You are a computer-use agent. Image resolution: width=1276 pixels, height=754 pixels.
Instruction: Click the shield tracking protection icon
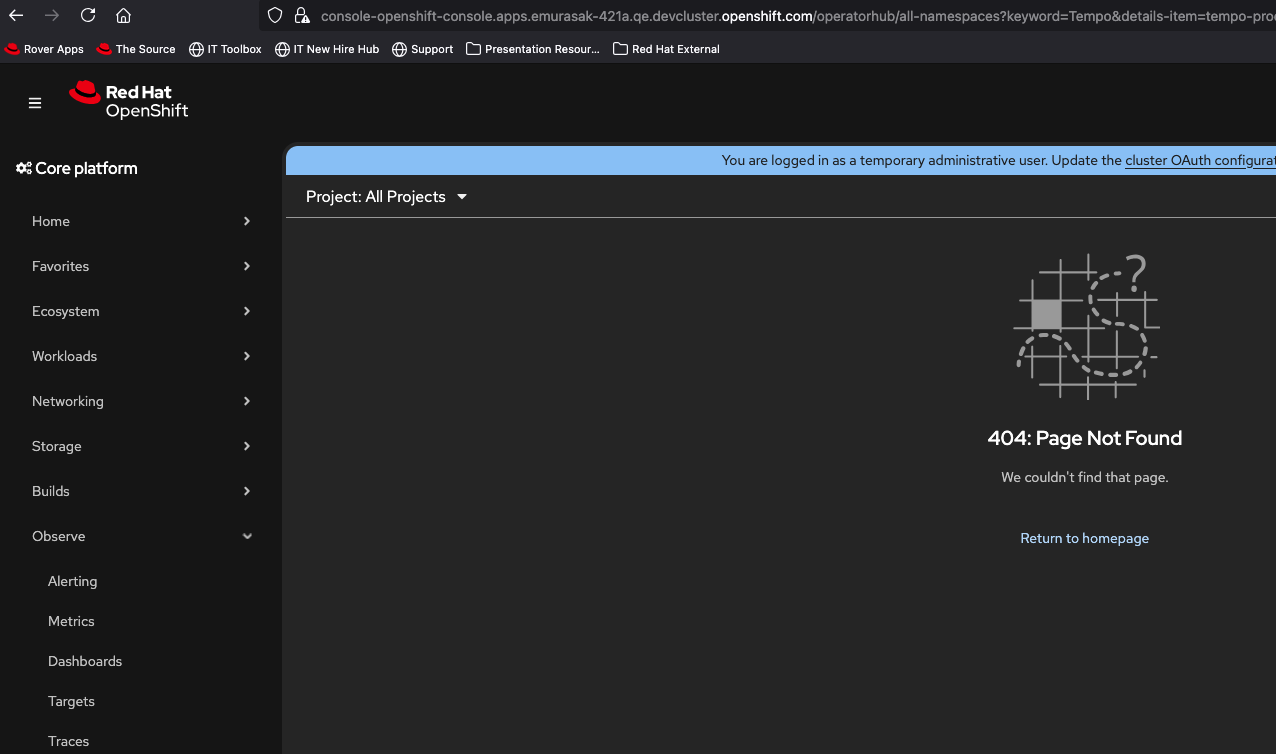[275, 15]
